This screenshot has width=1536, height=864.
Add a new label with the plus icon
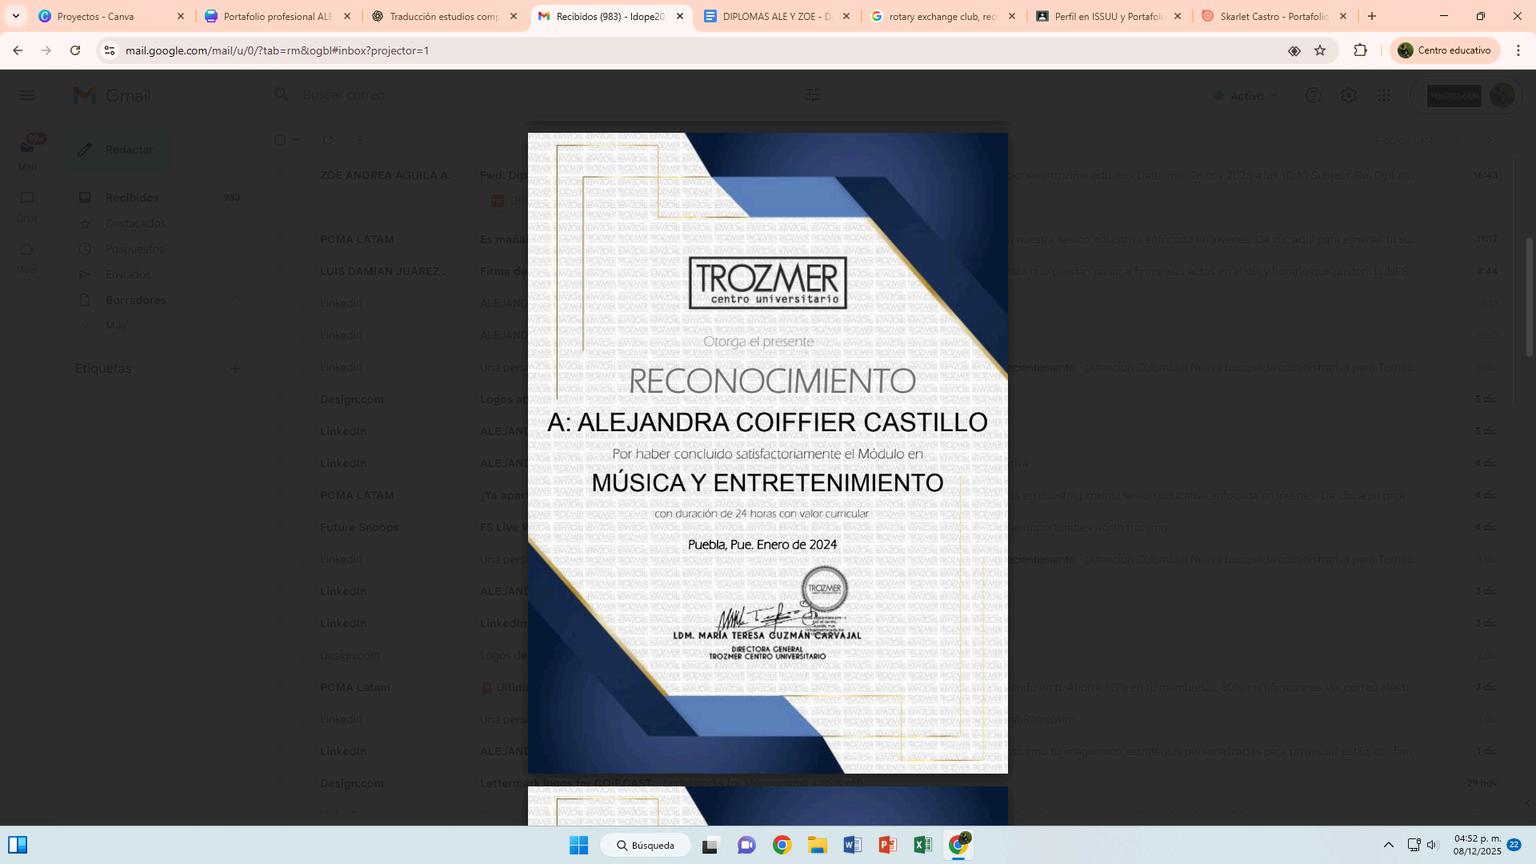235,368
